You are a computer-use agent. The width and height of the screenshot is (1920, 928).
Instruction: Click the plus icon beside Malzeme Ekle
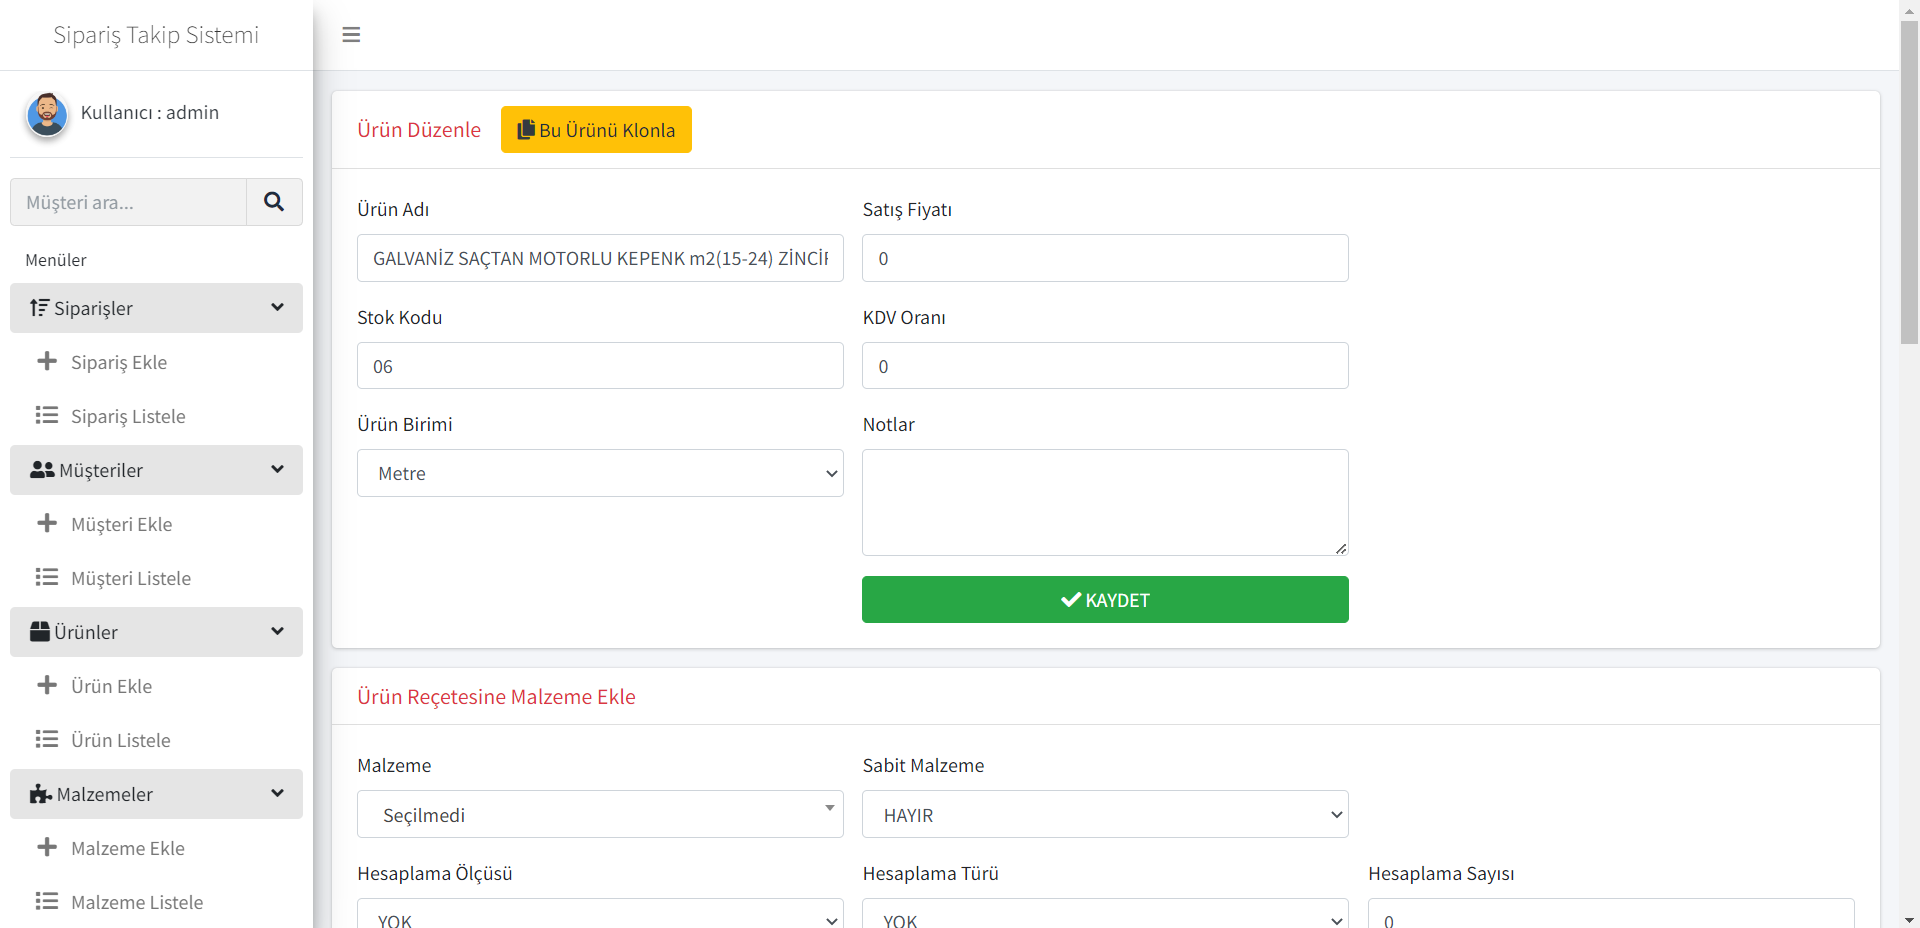(x=47, y=847)
